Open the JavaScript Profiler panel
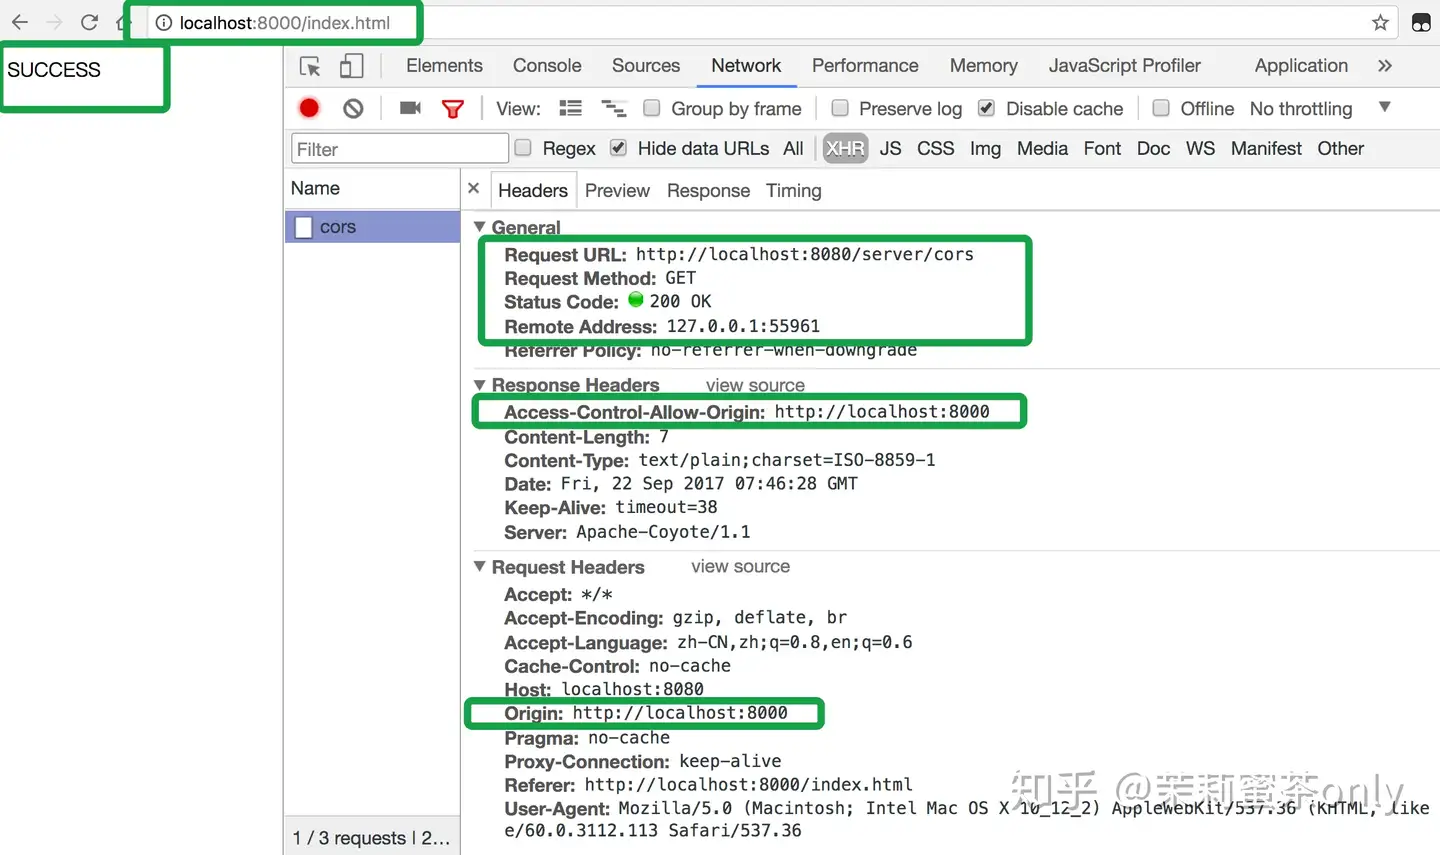The height and width of the screenshot is (855, 1440). click(x=1125, y=66)
